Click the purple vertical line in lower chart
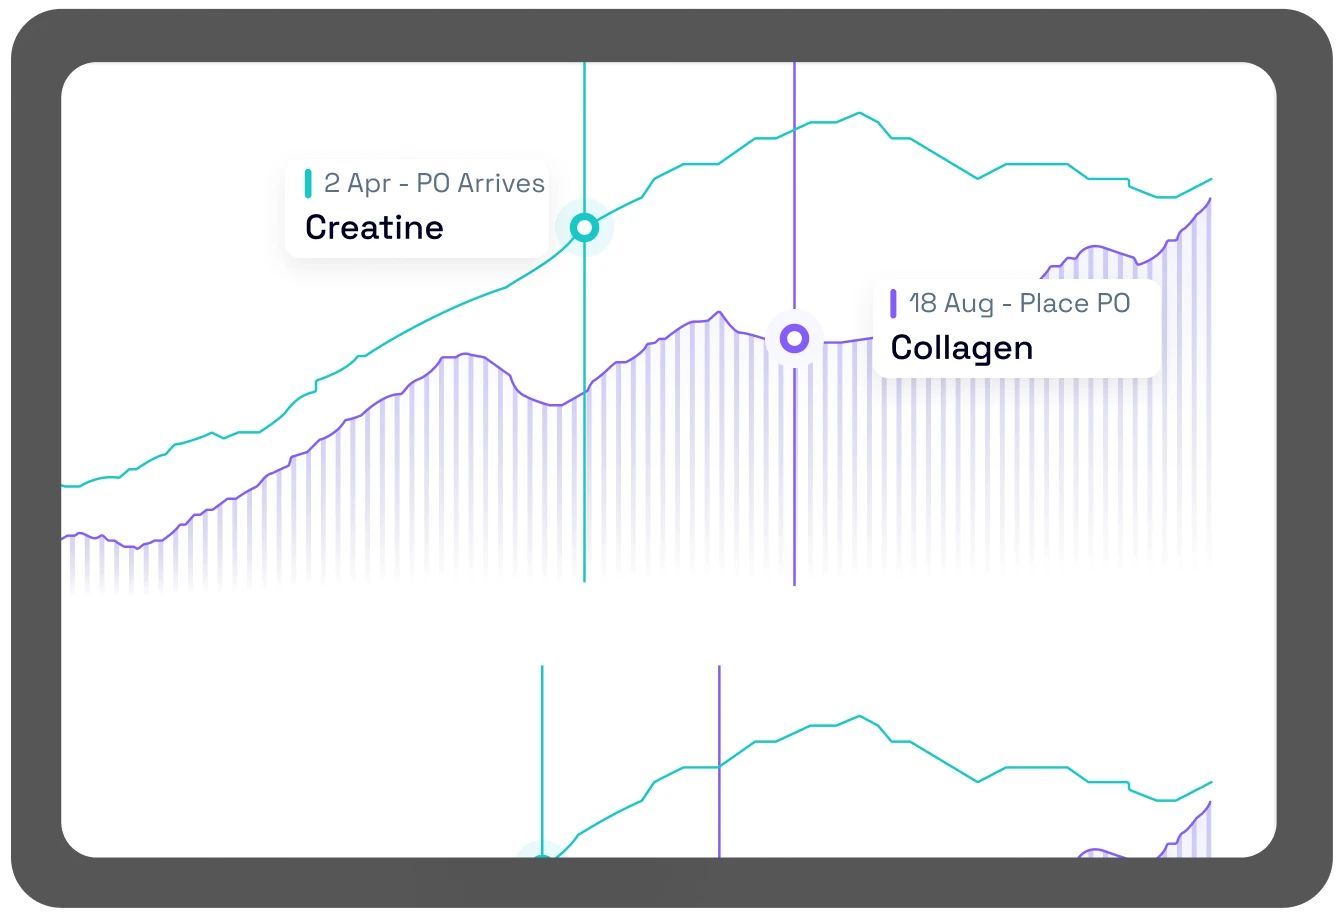 (x=719, y=800)
